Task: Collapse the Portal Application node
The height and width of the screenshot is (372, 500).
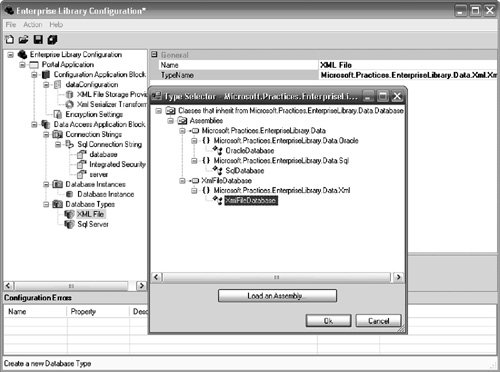Action: (22, 65)
